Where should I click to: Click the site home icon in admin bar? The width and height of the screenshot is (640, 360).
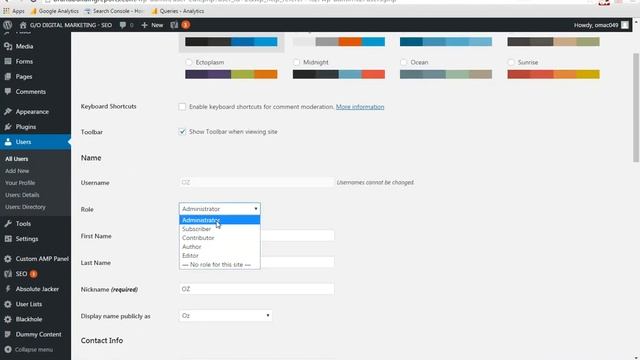point(23,25)
